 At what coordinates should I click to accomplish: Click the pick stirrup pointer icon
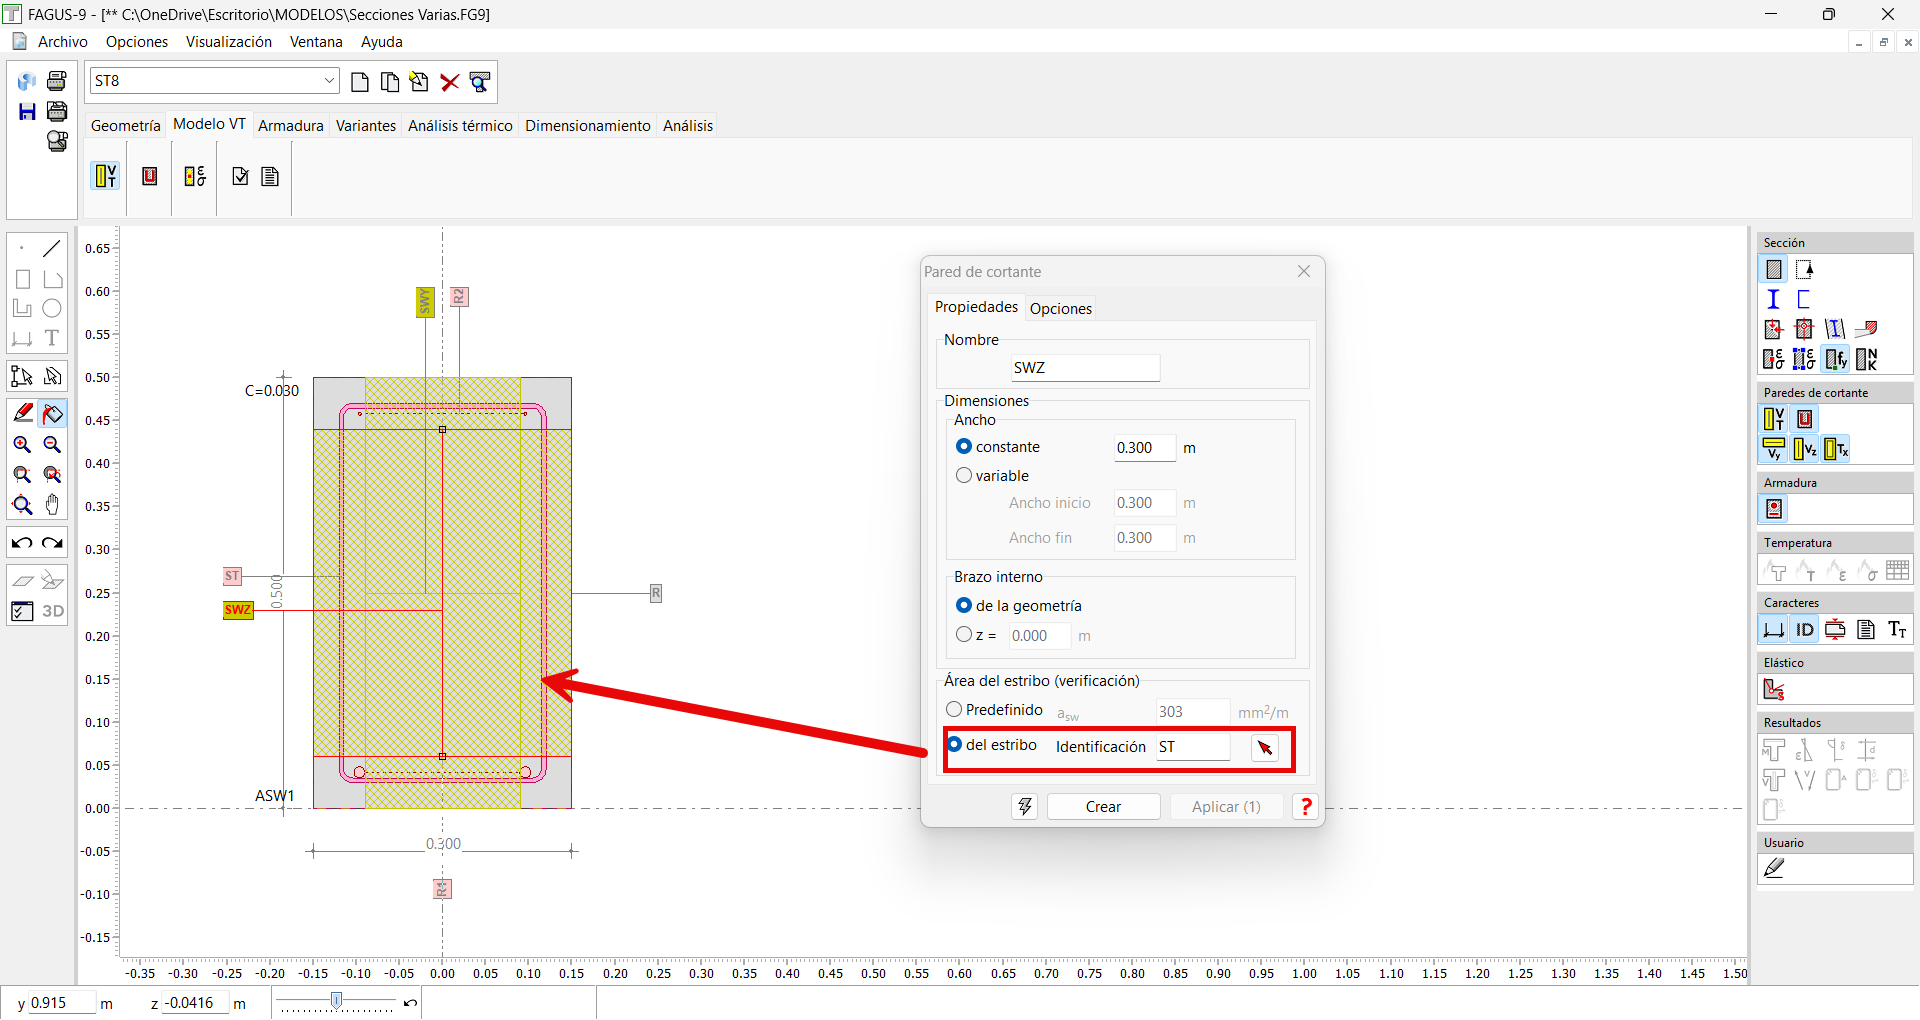1265,748
